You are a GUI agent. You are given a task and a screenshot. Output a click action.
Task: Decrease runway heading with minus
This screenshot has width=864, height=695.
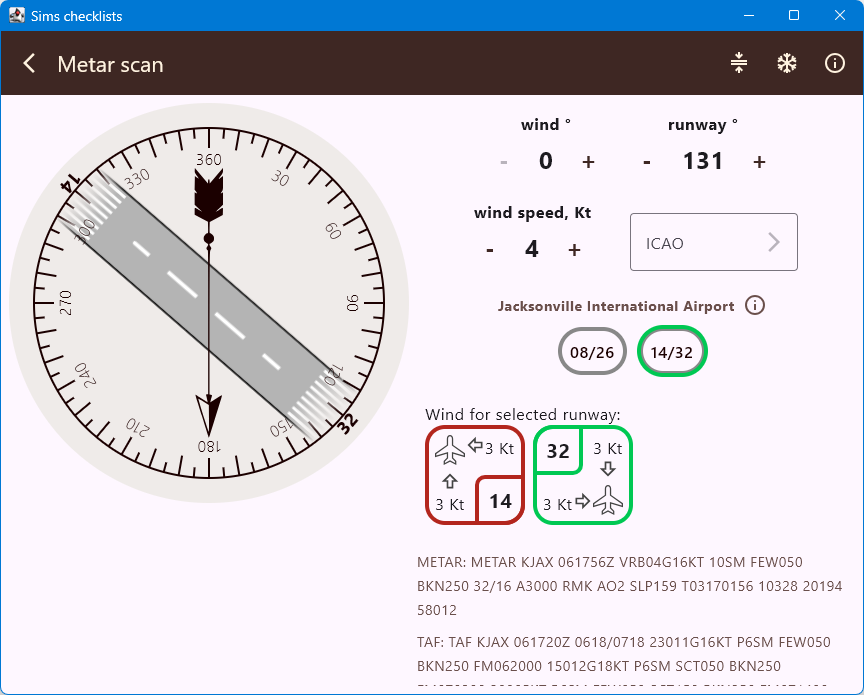(647, 161)
